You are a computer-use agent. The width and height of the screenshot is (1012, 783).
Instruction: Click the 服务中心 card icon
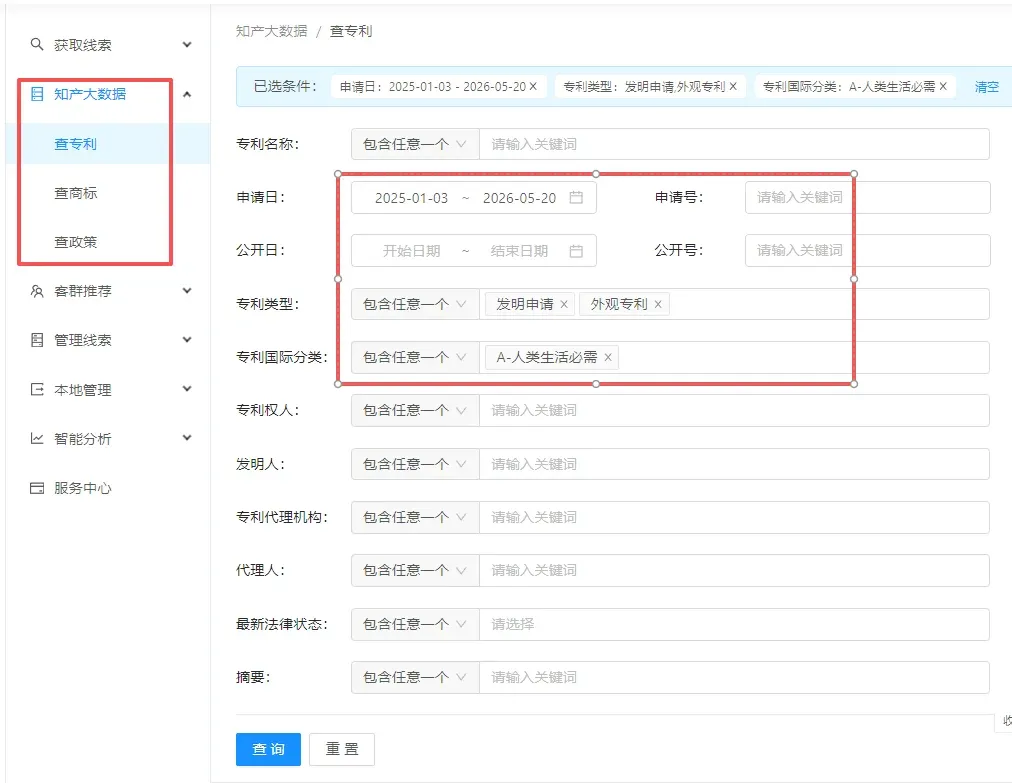pyautogui.click(x=37, y=488)
